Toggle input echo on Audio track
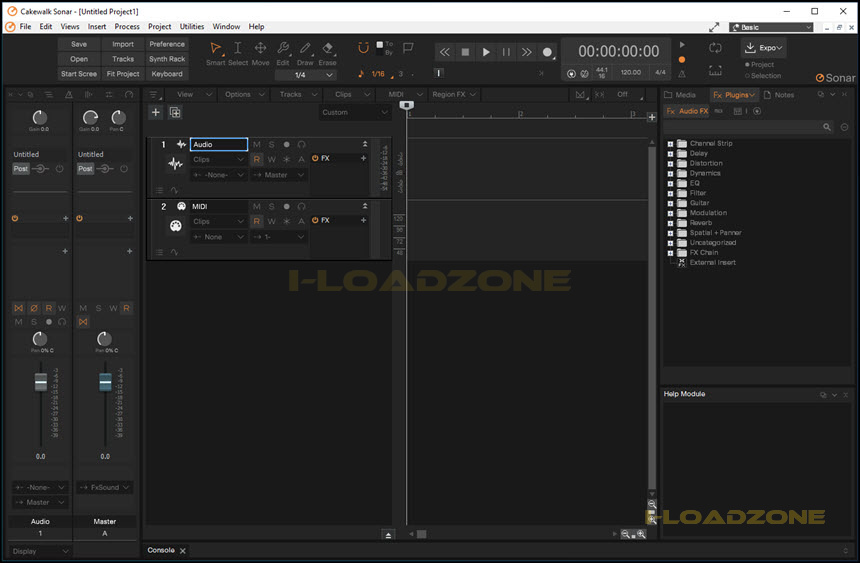 pyautogui.click(x=301, y=144)
